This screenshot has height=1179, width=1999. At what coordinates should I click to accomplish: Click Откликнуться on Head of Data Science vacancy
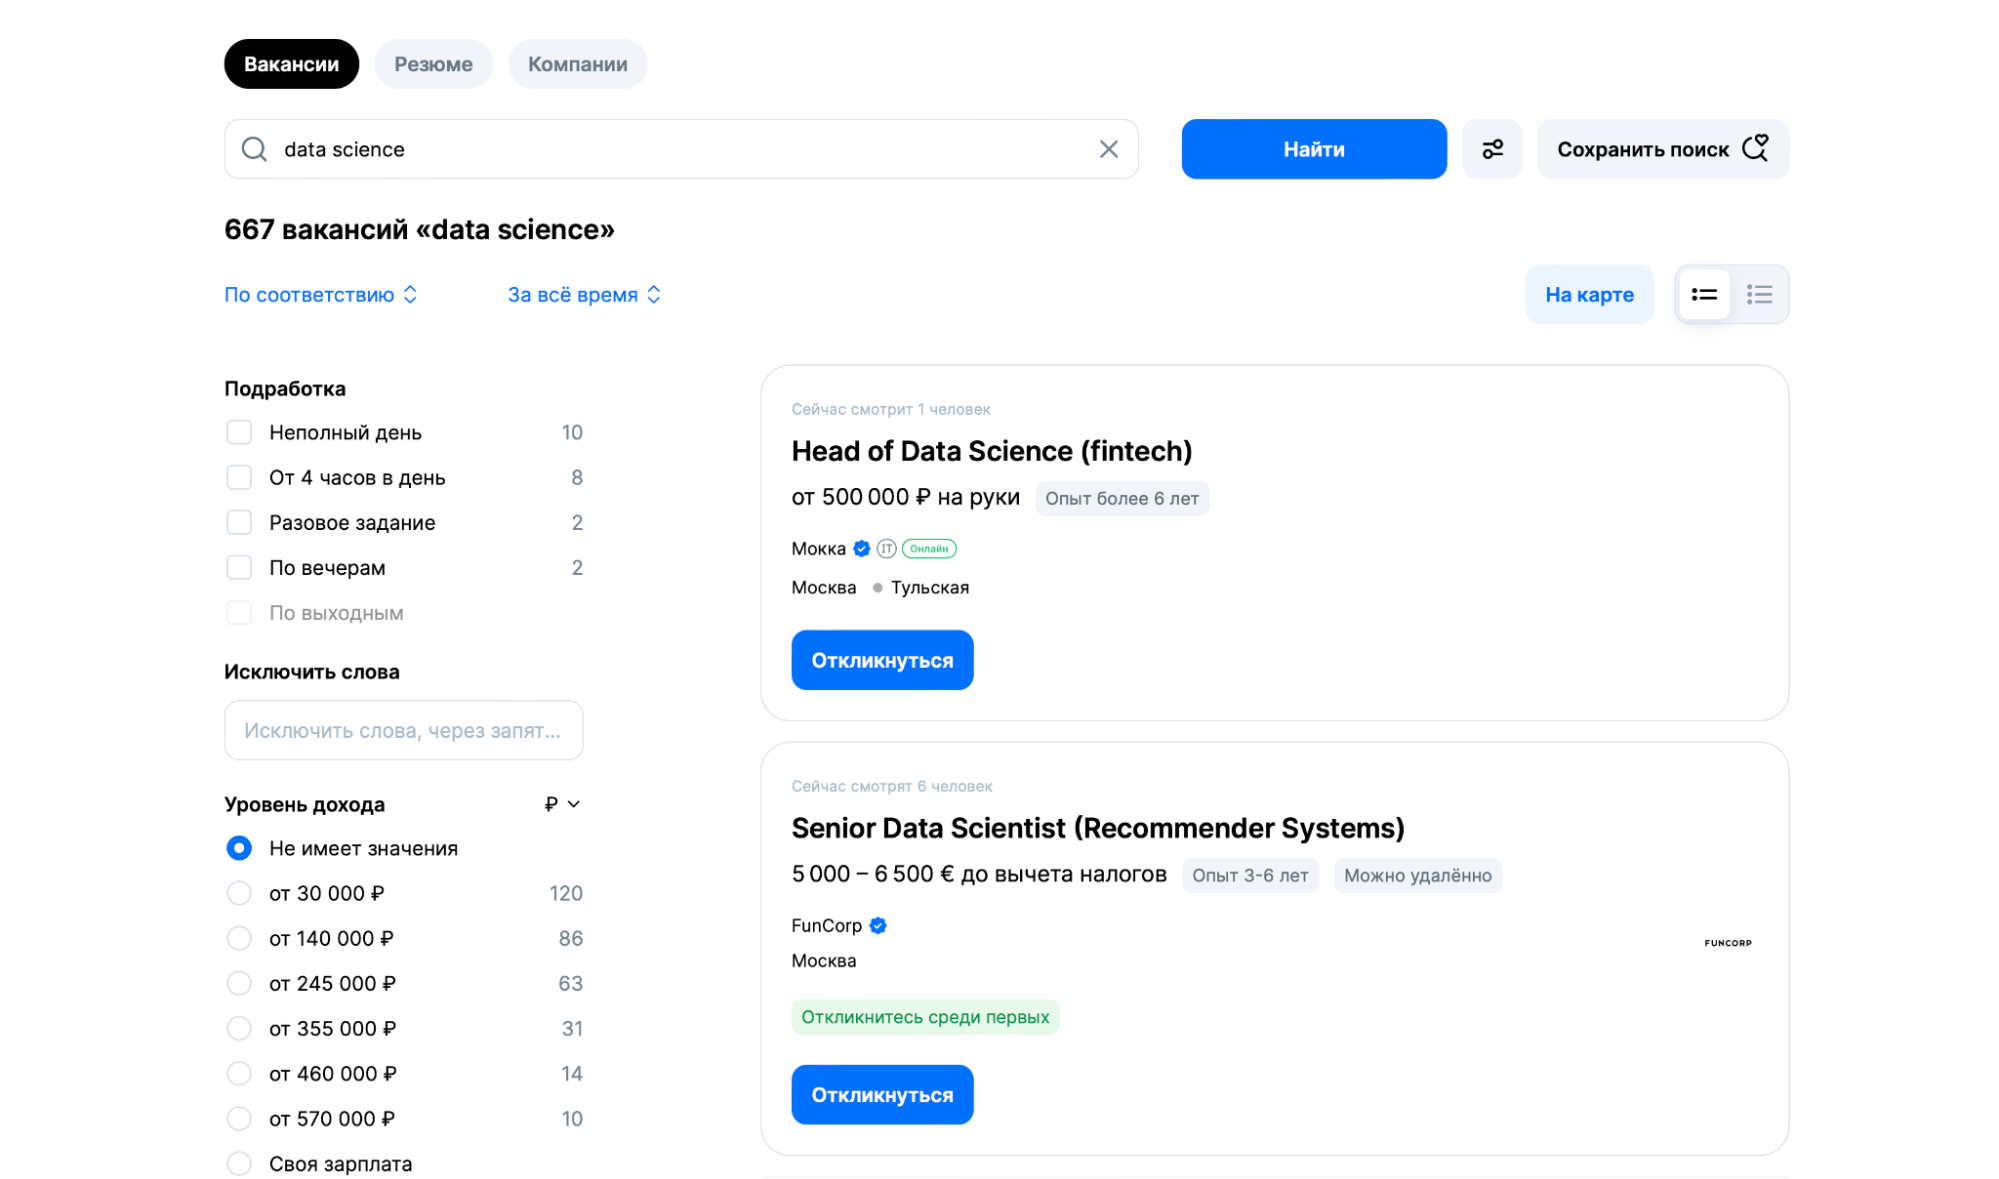(882, 659)
